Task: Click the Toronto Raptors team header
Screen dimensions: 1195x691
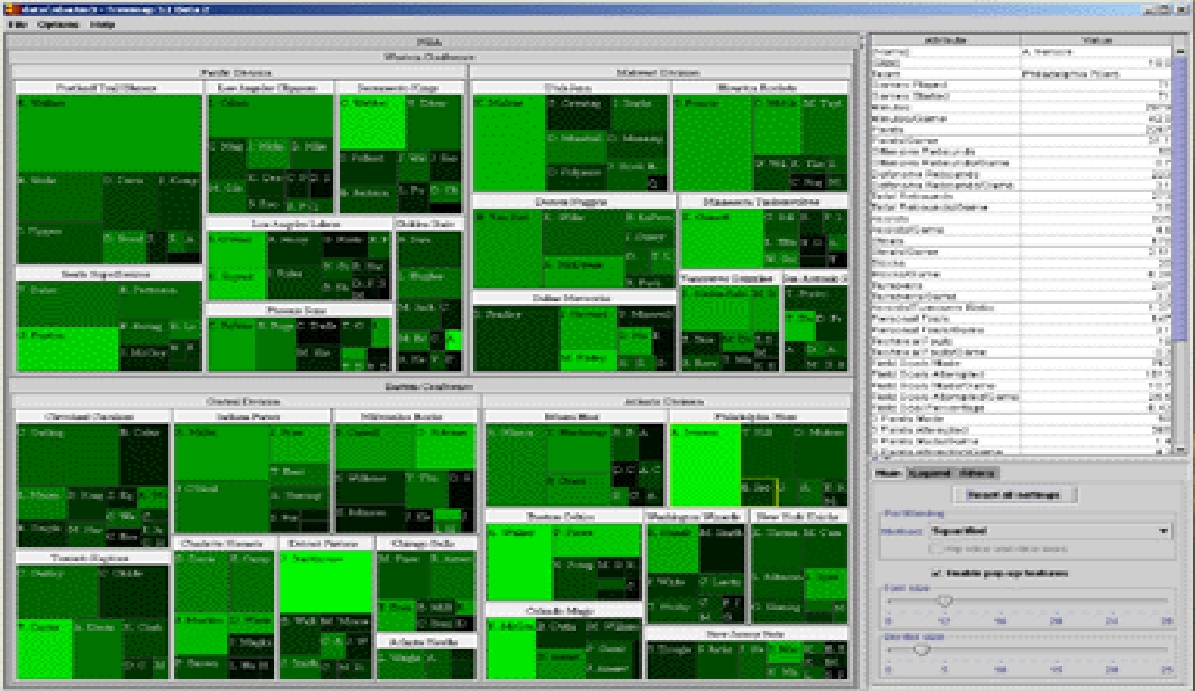Action: coord(91,558)
